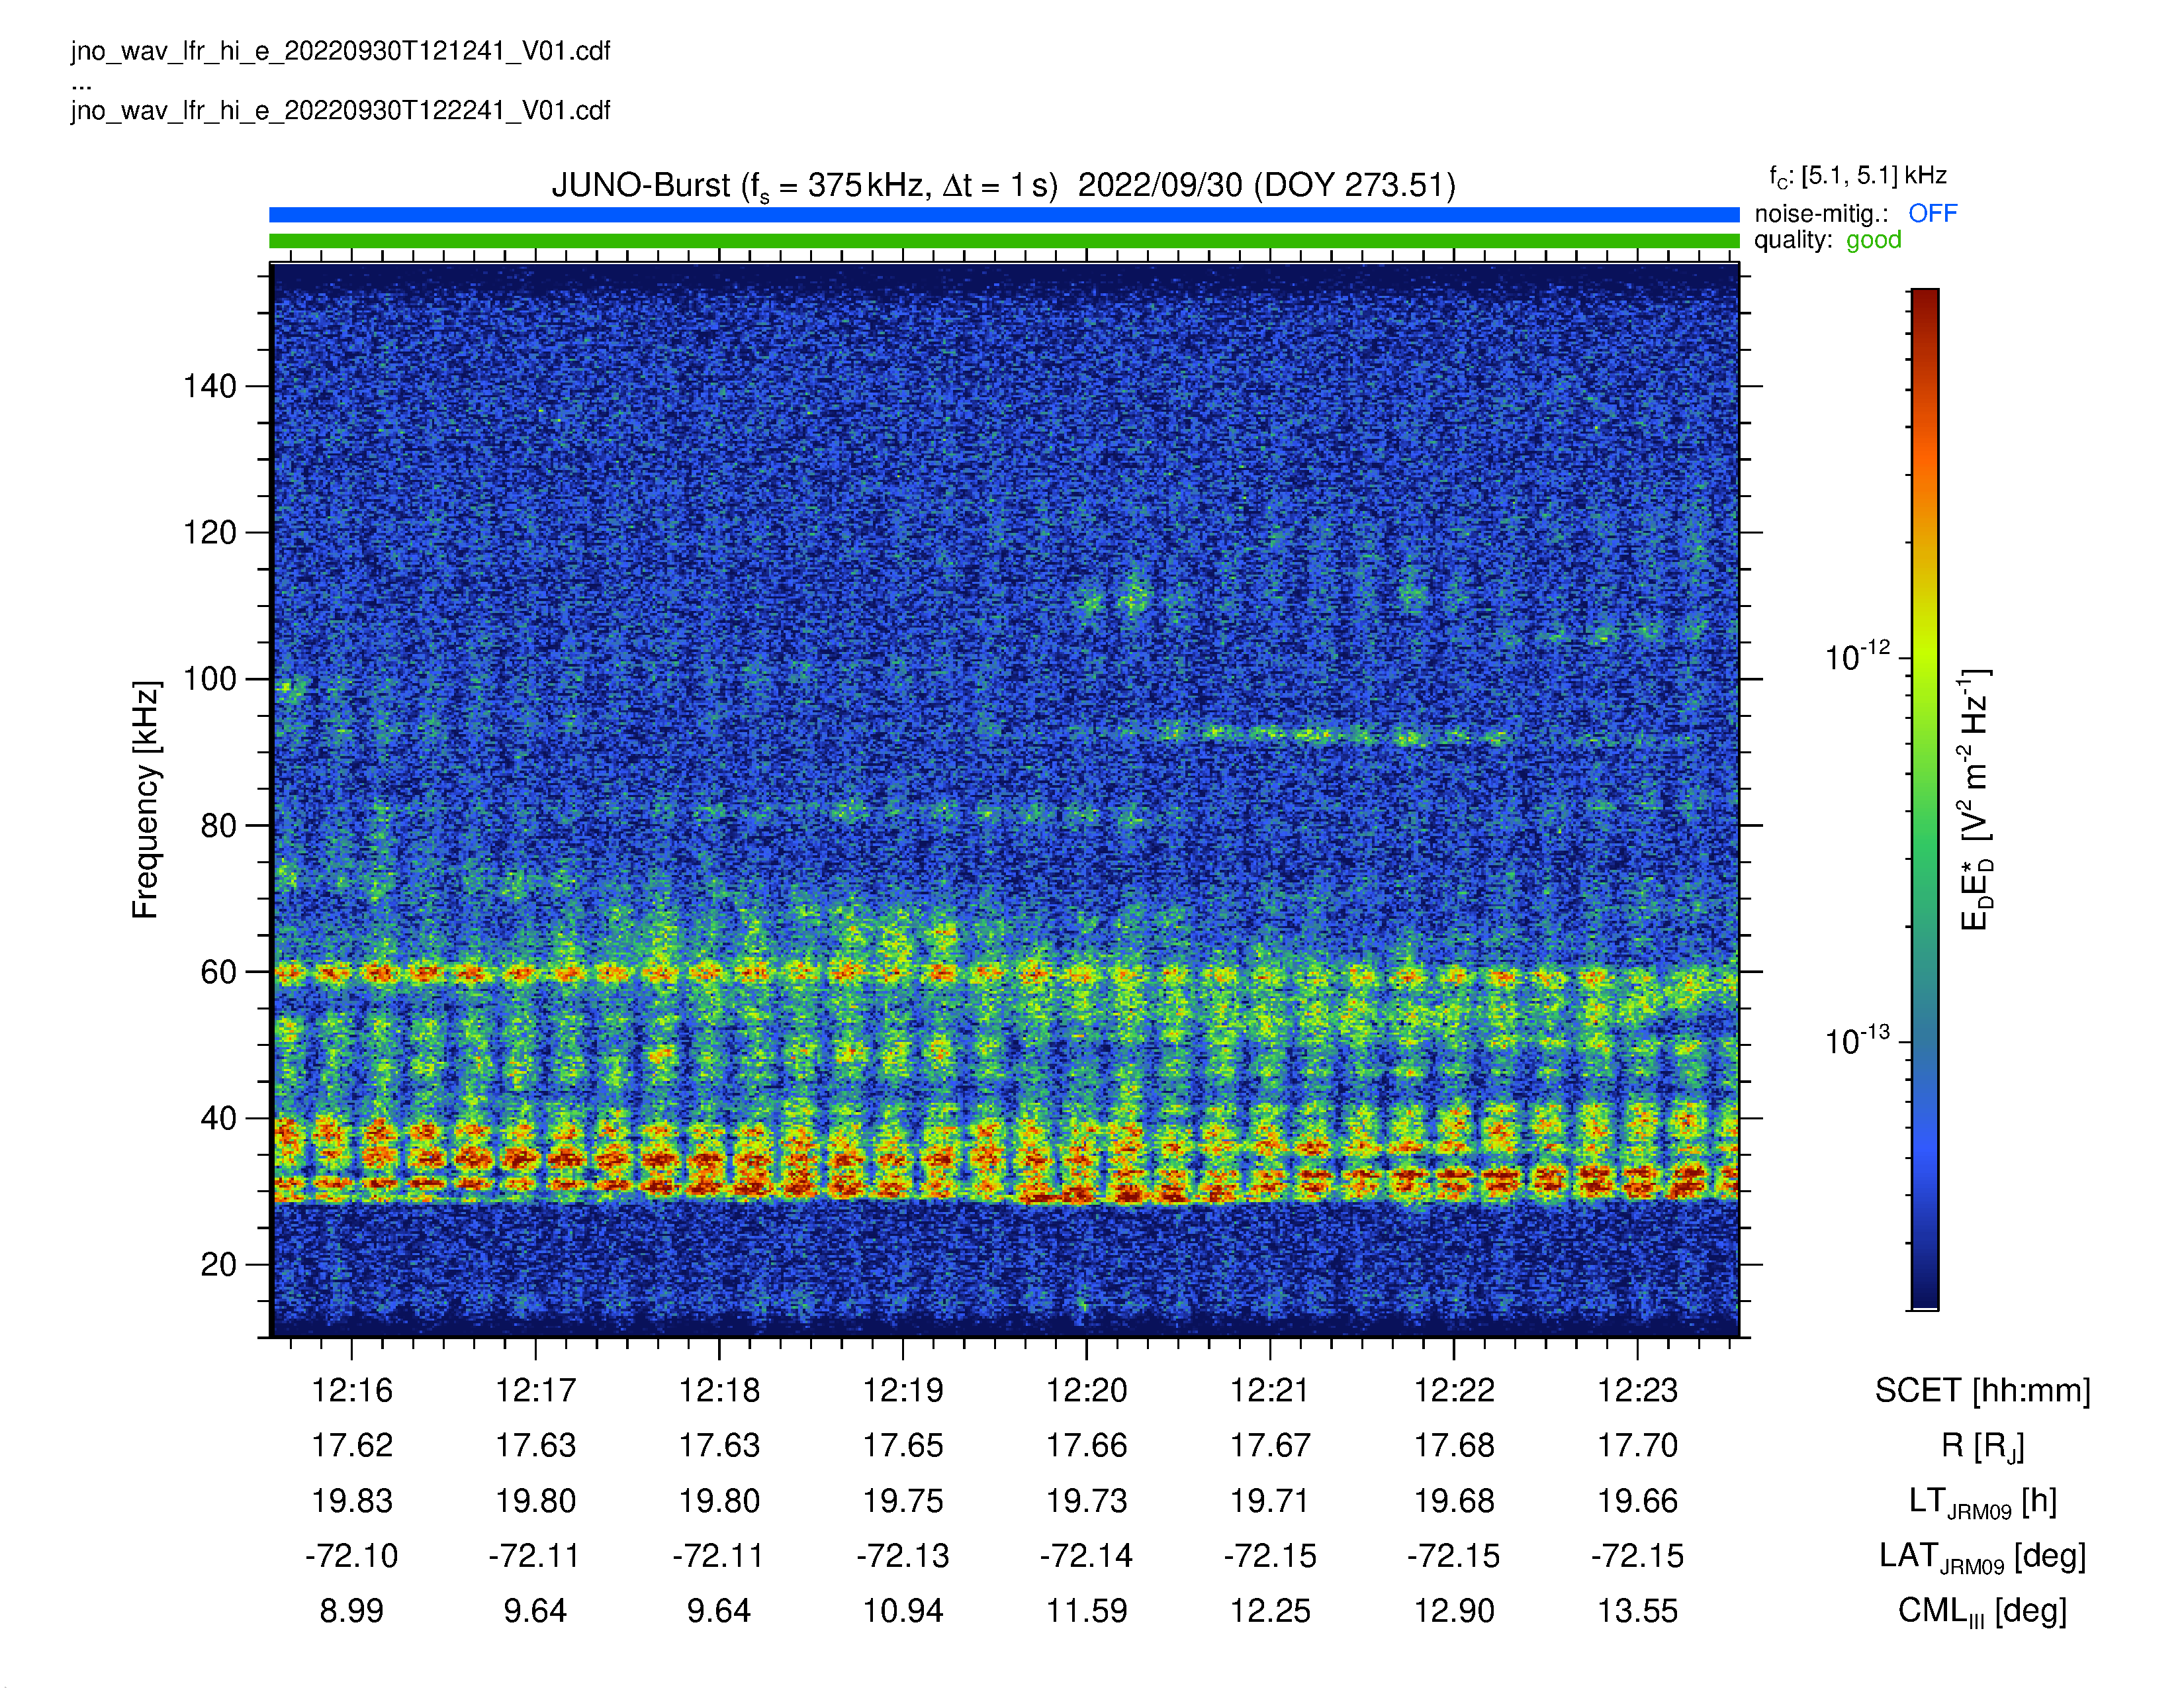
Task: Click the blue noise-mitigation status bar
Action: [x=1004, y=214]
